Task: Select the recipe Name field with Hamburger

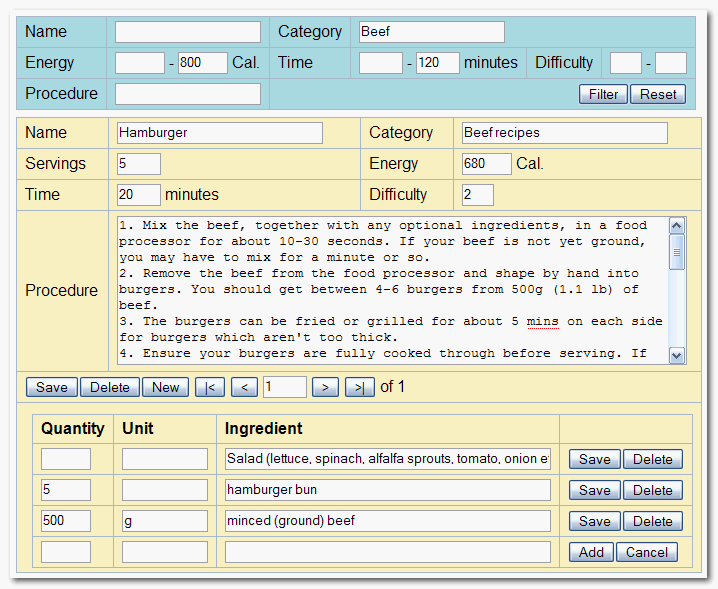Action: click(219, 132)
